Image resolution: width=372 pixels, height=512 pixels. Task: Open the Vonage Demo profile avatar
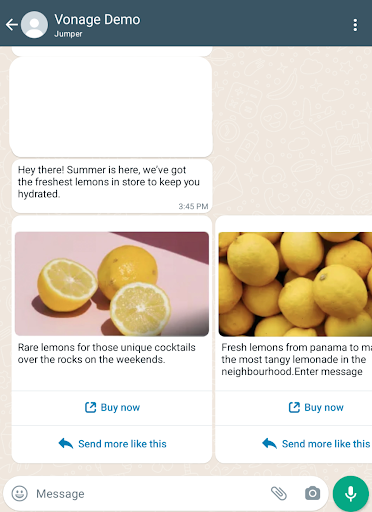pyautogui.click(x=34, y=25)
